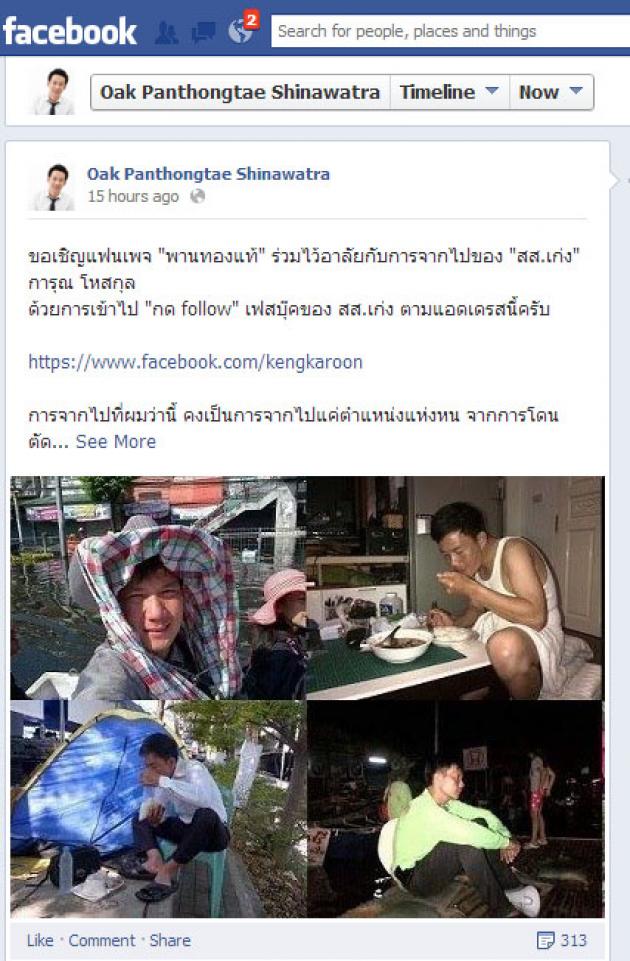The image size is (630, 961).
Task: Open the 15 hours ago timestamp
Action: coord(133,196)
